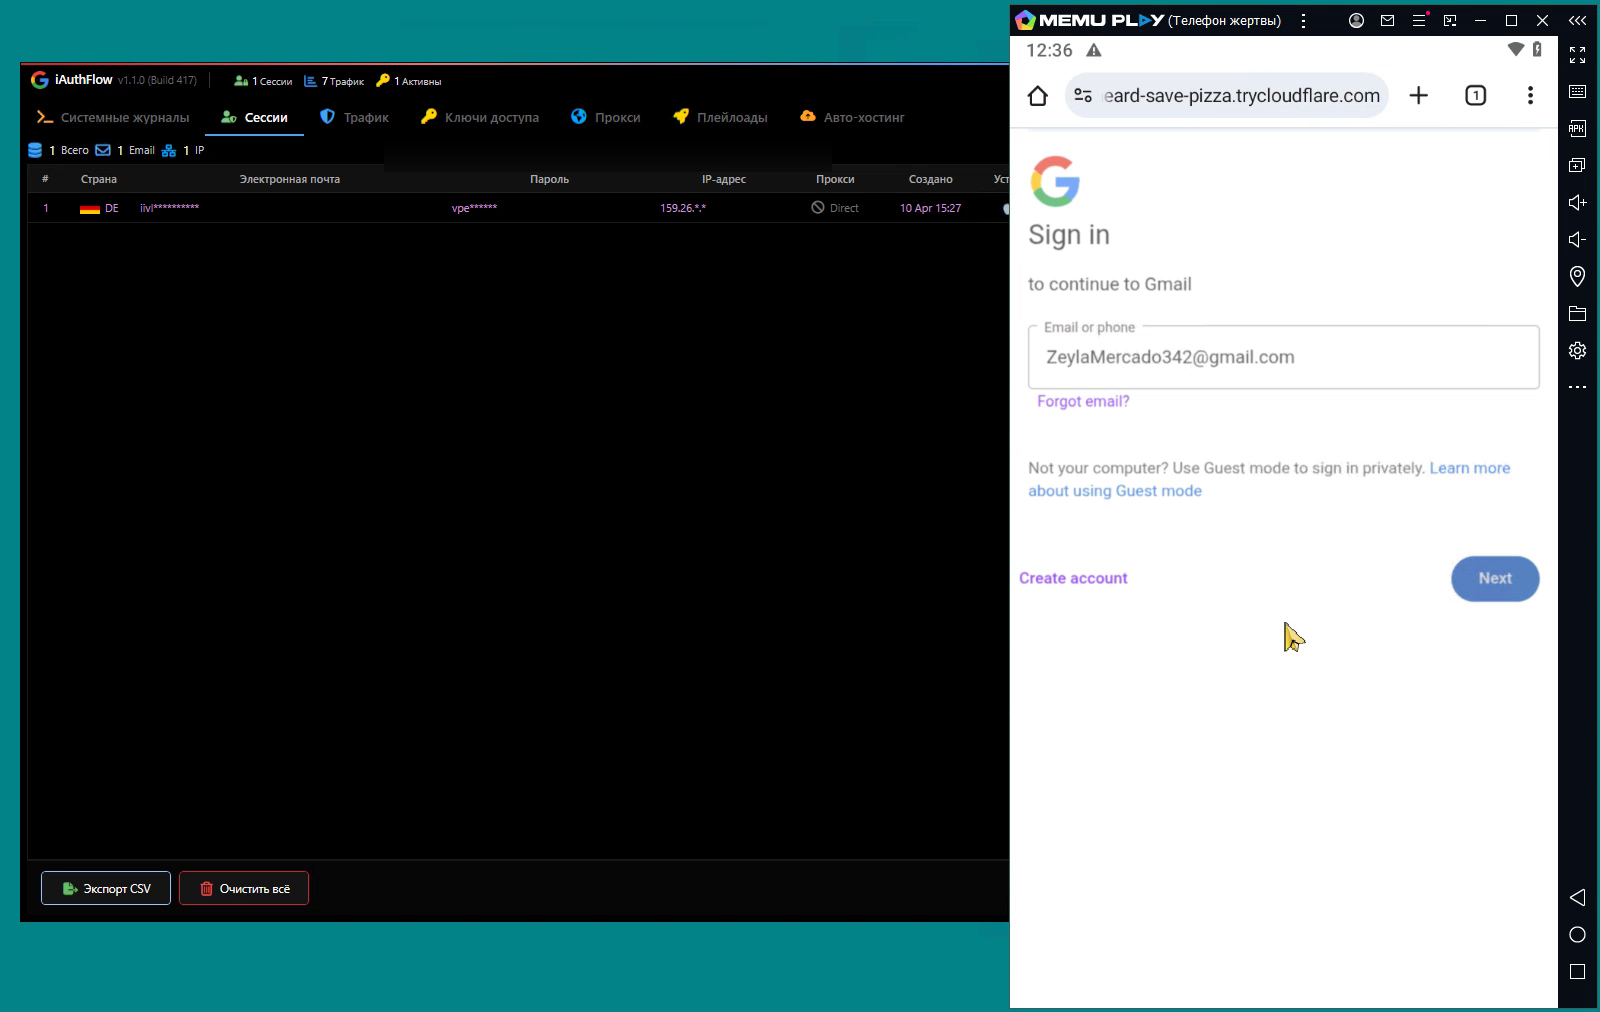
Task: Switch to the Трафик tab
Action: [x=354, y=117]
